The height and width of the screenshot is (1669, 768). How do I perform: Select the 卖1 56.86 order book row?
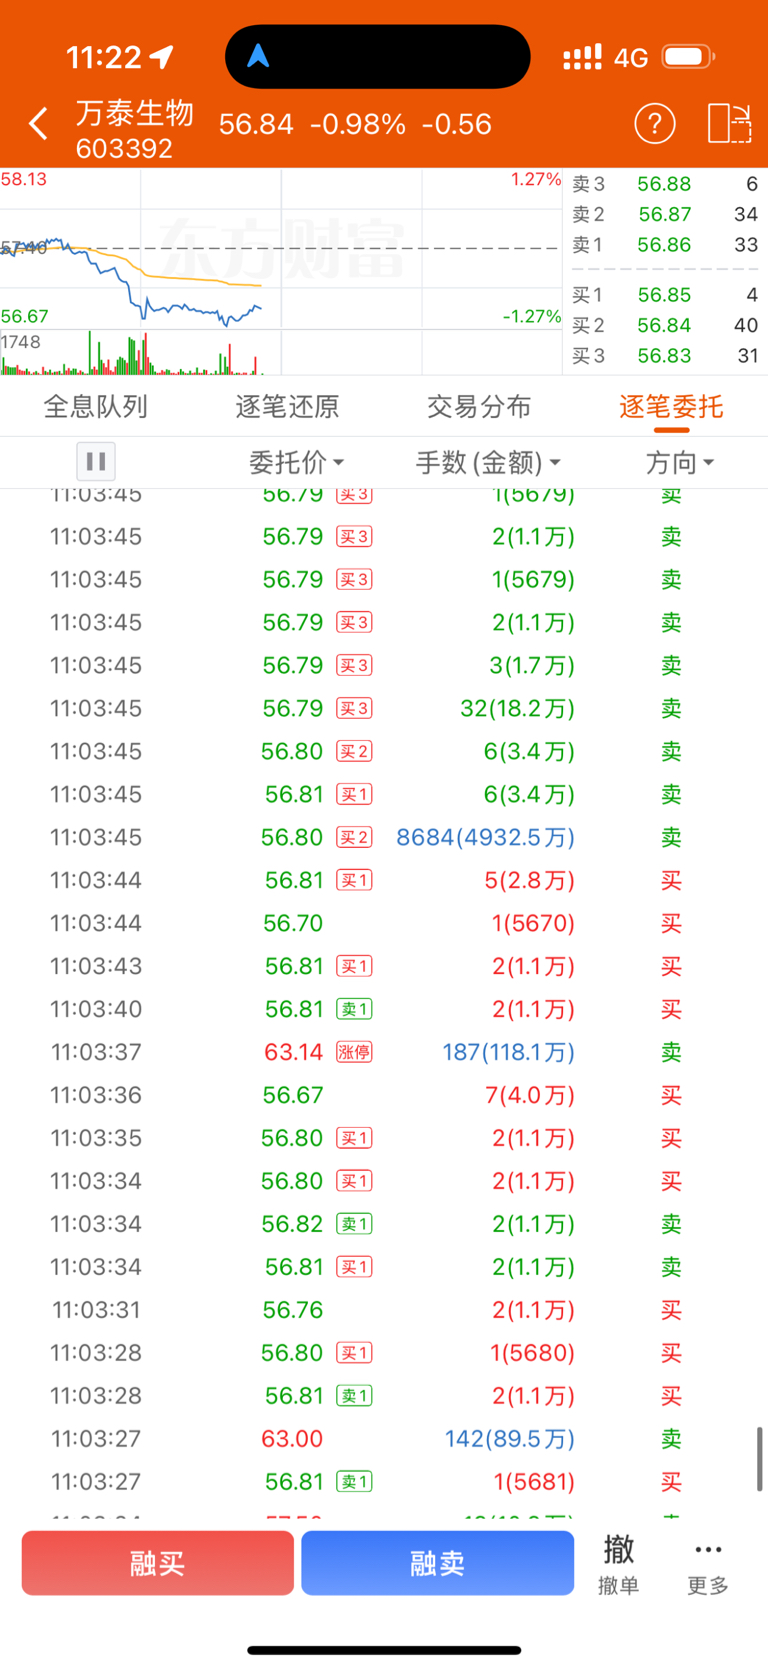665,245
